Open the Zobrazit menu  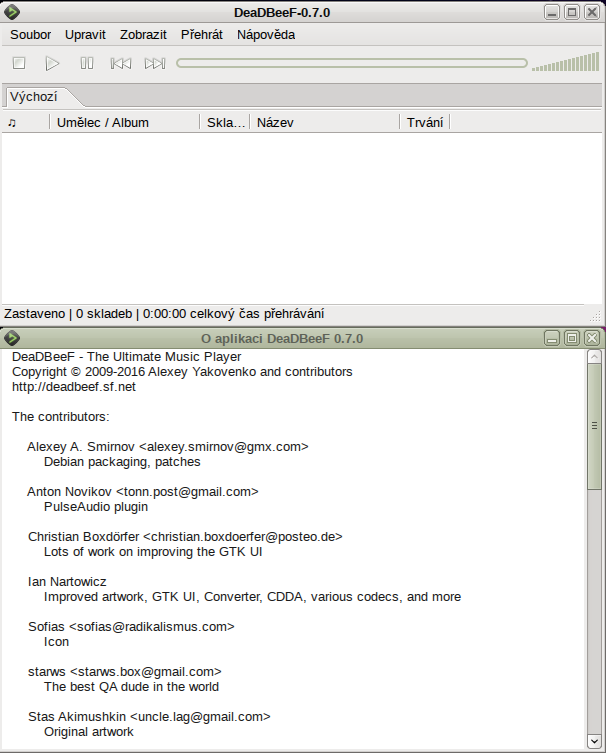click(143, 35)
